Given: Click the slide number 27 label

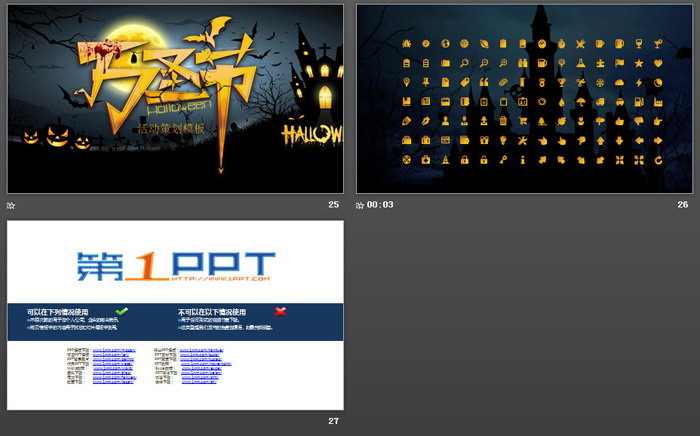Looking at the screenshot, I should (333, 421).
